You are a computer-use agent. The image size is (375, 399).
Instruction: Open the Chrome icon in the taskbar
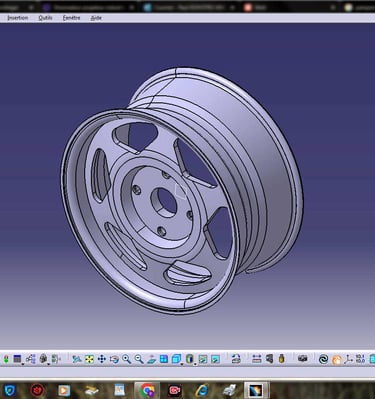tap(147, 390)
